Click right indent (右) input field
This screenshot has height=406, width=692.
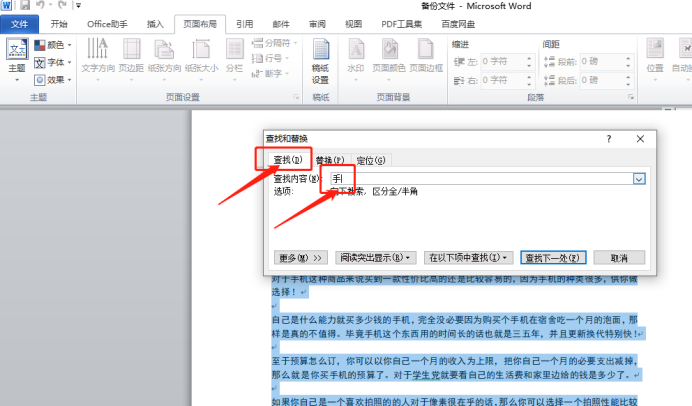[502, 80]
